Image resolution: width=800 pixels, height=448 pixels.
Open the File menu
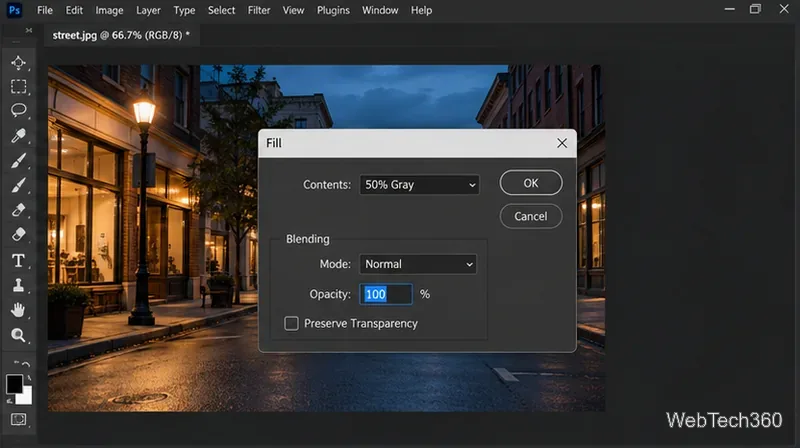tap(45, 10)
